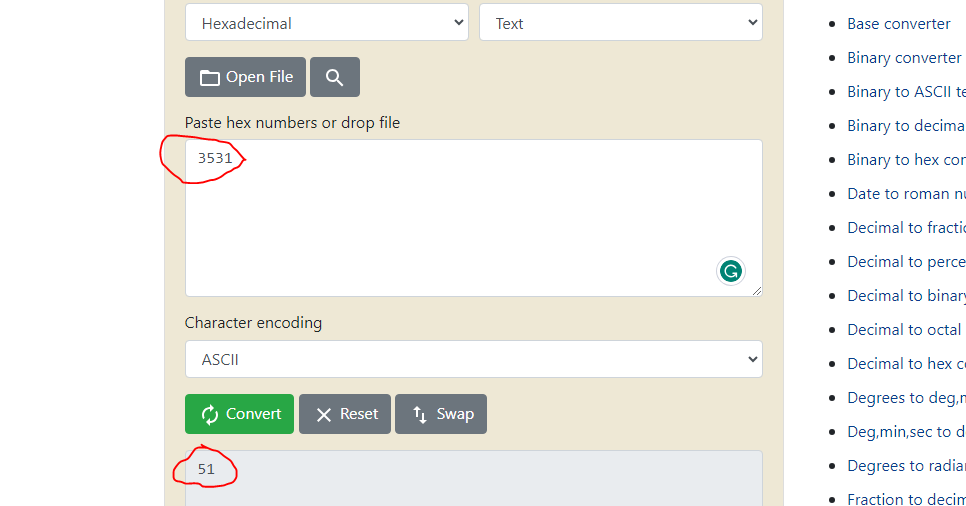The height and width of the screenshot is (506, 966).
Task: Open the Base converter link
Action: point(898,23)
